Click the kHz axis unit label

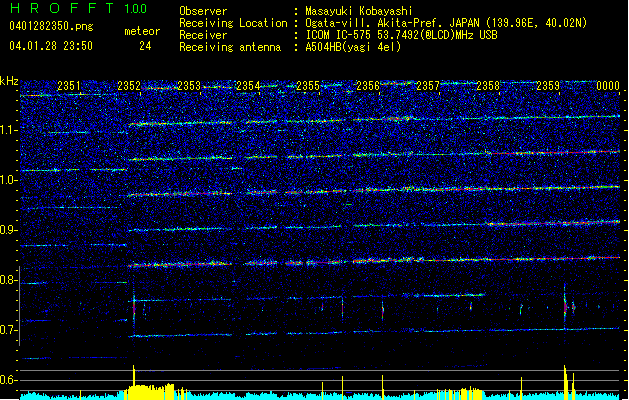[9, 81]
